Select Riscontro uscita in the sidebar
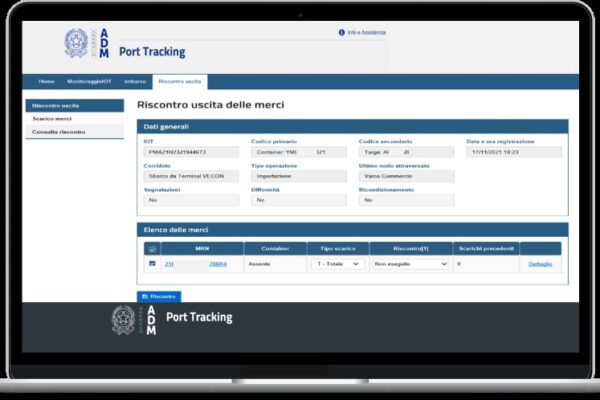Screen dimensions: 600x400 [56, 105]
